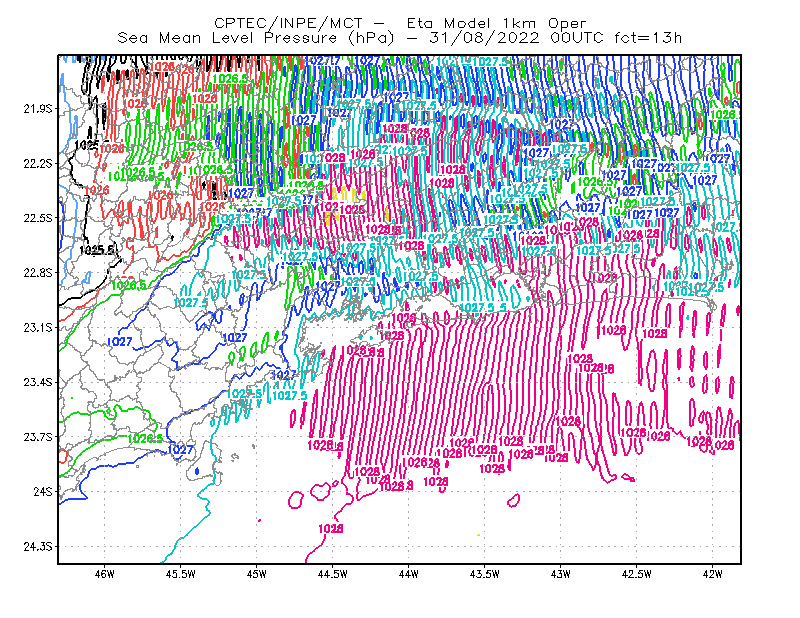This screenshot has height=618, width=800.
Task: Click the 46W longitude axis label
Action: [105, 574]
